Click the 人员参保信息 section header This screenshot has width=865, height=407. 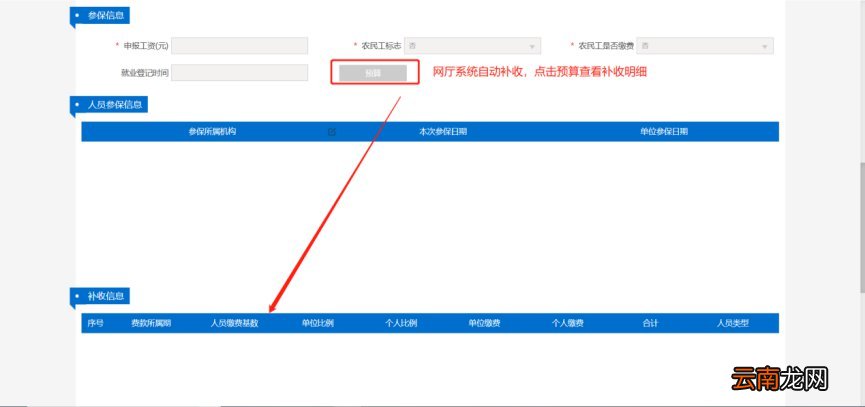pyautogui.click(x=109, y=104)
